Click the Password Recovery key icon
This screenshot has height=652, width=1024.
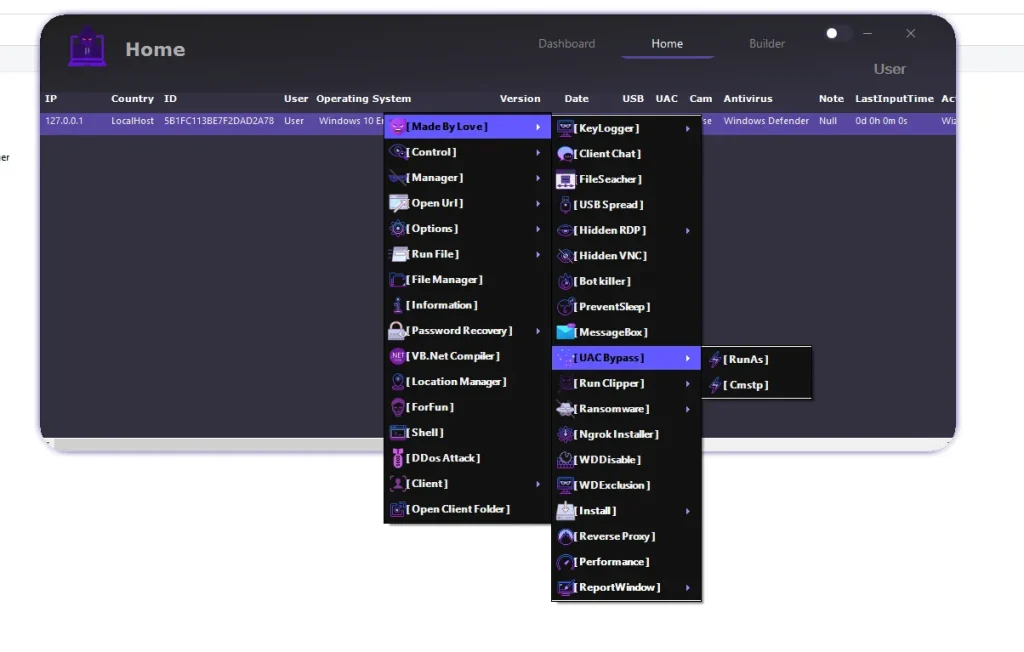point(396,330)
